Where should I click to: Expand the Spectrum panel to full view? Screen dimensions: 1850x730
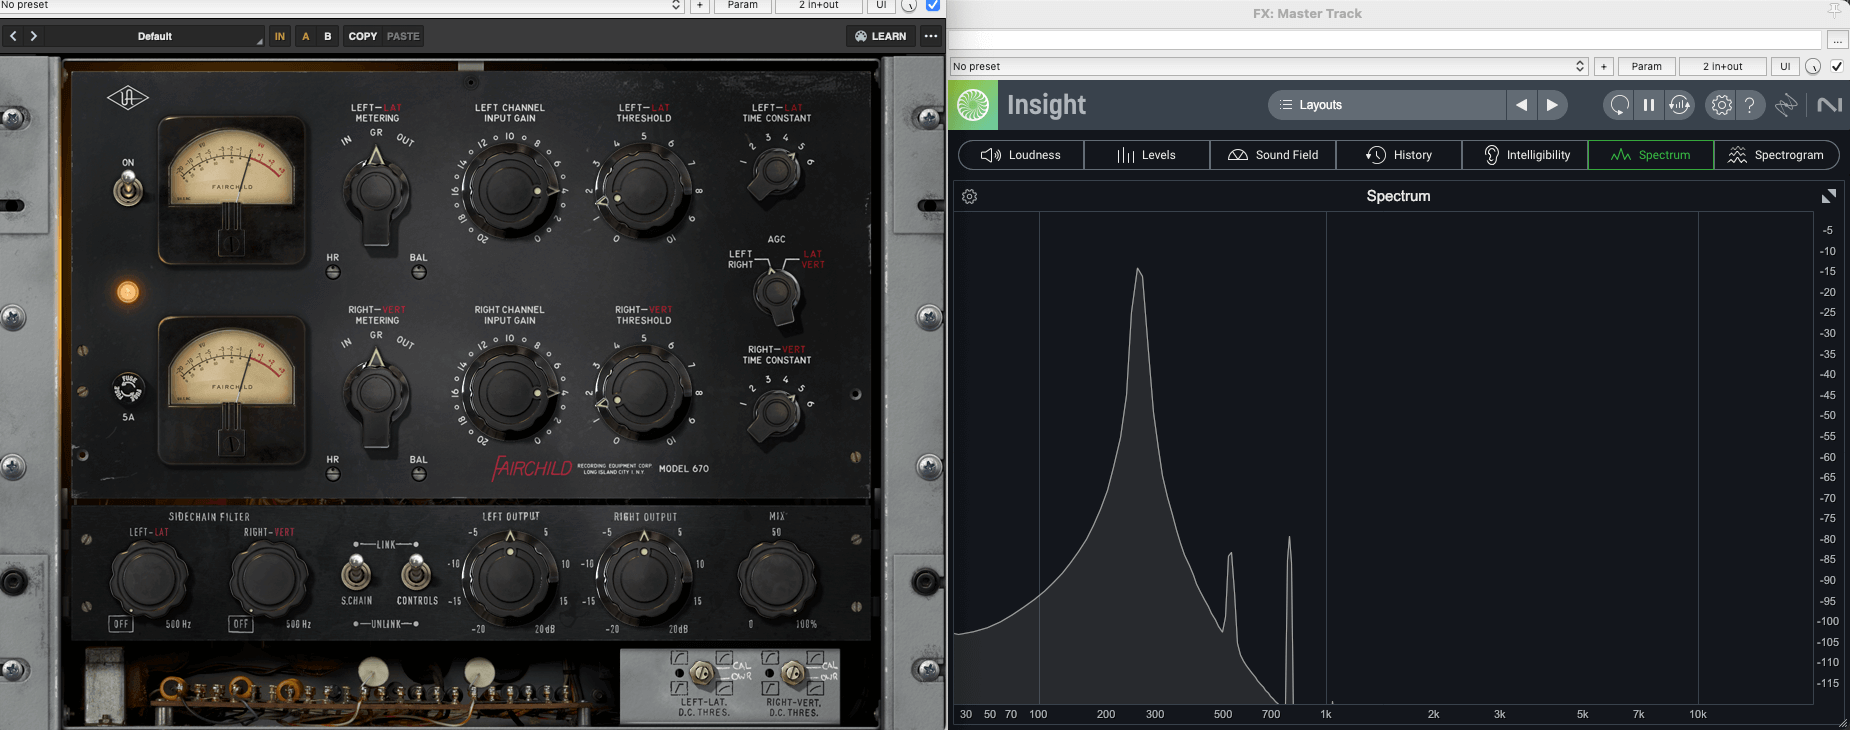coord(1828,197)
